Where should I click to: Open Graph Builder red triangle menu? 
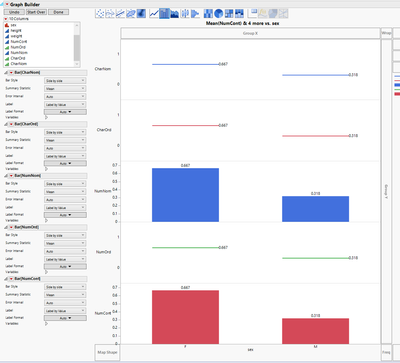pos(6,4)
